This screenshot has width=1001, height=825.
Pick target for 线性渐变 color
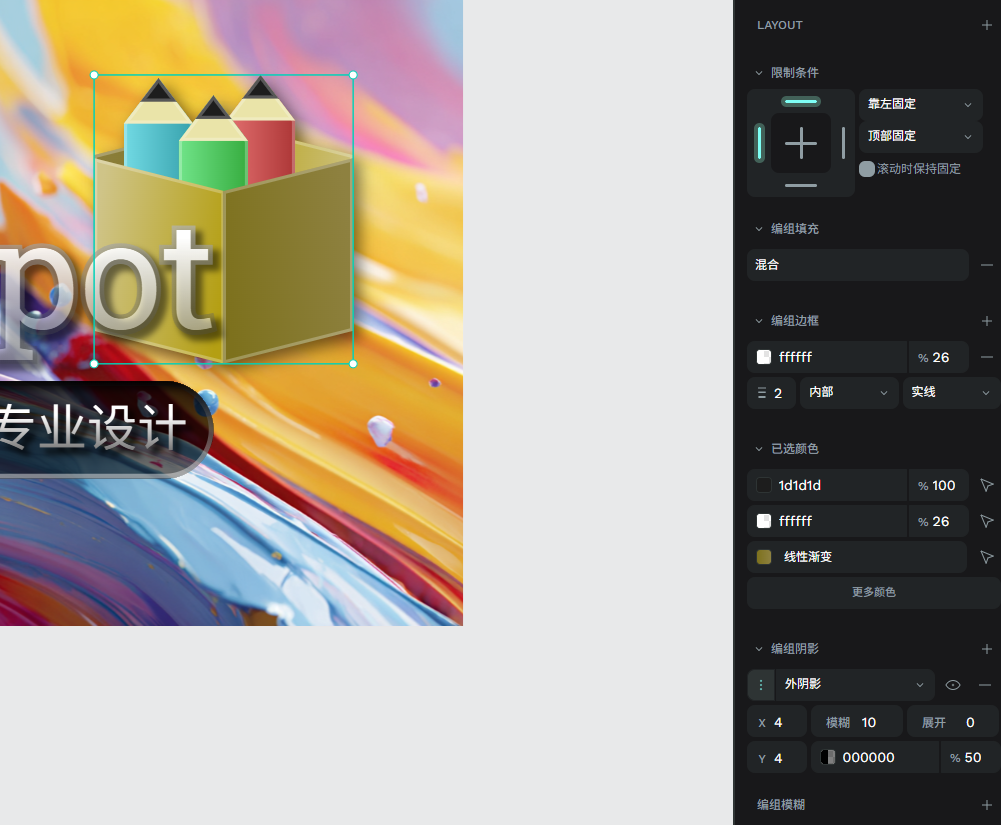click(986, 557)
